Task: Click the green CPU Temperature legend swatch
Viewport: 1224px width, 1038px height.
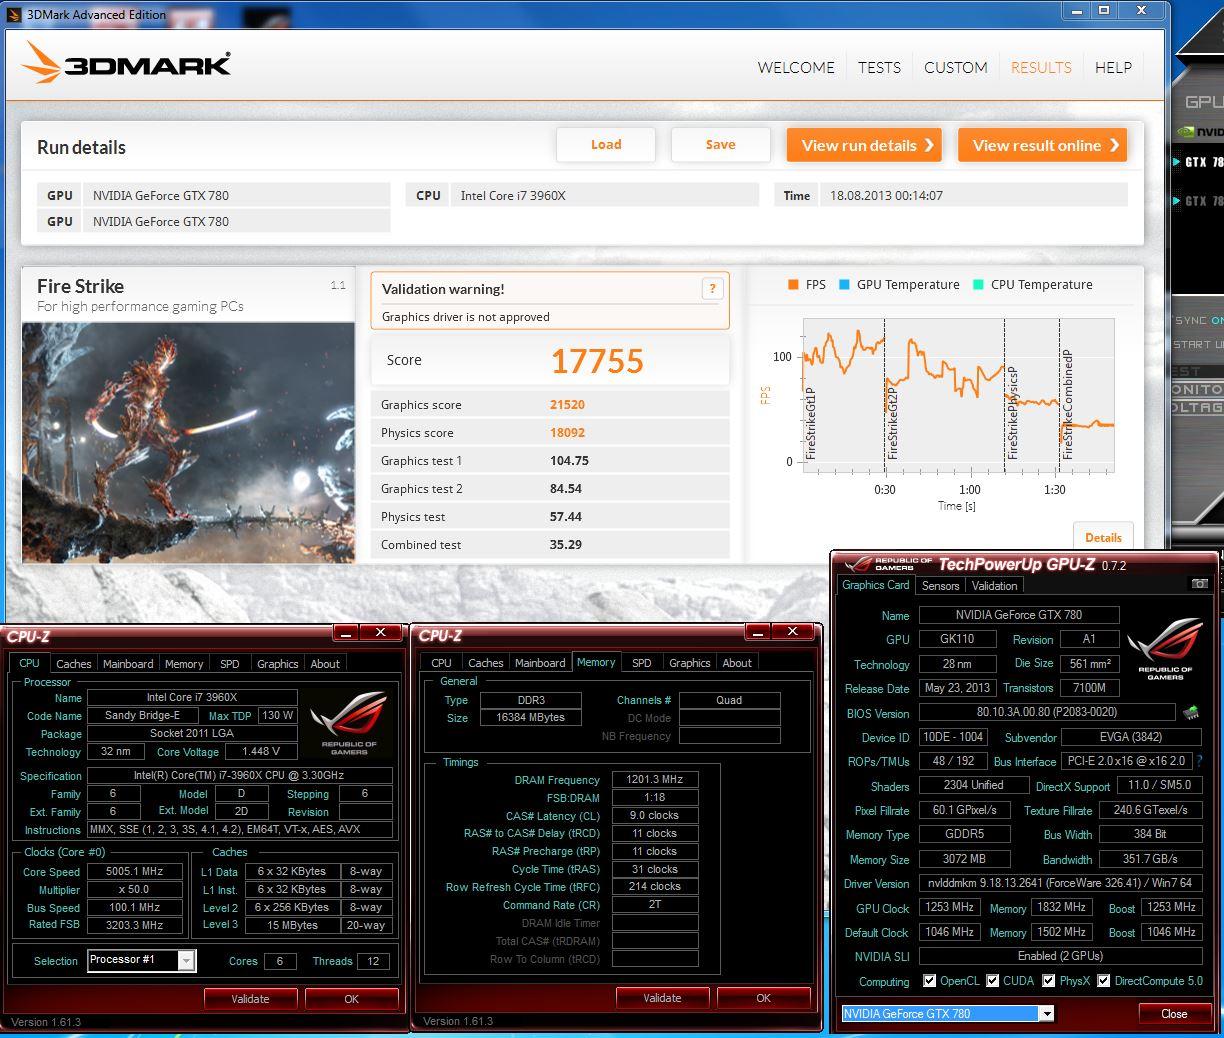Action: tap(978, 285)
